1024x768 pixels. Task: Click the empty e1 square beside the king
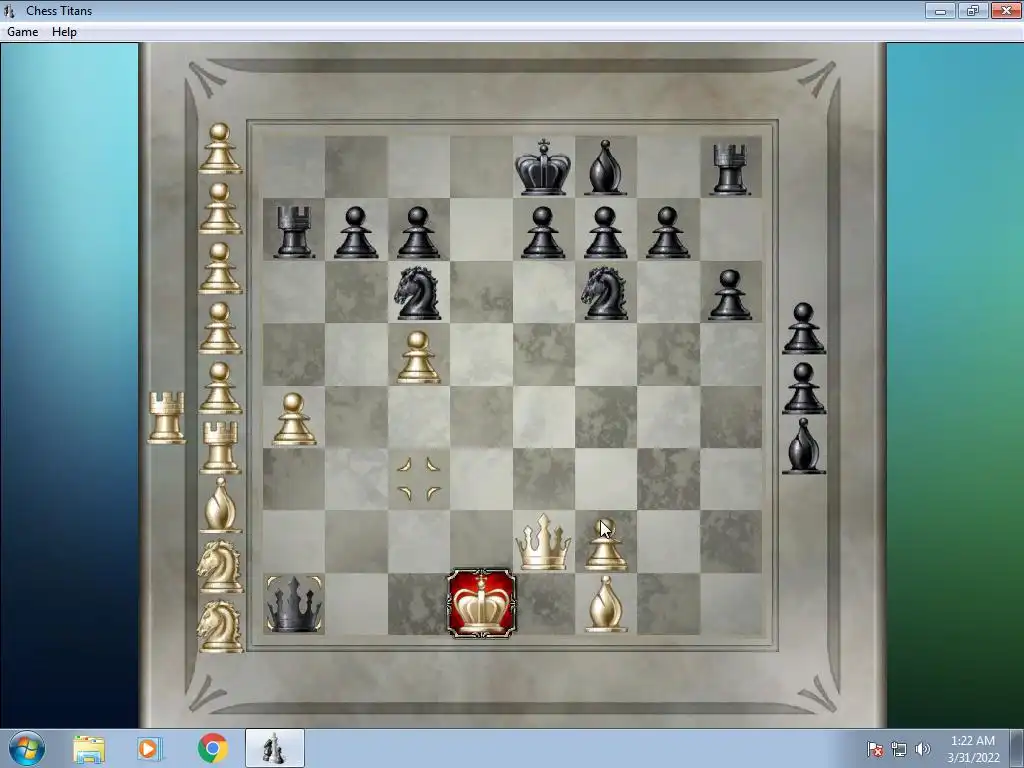[x=543, y=604]
